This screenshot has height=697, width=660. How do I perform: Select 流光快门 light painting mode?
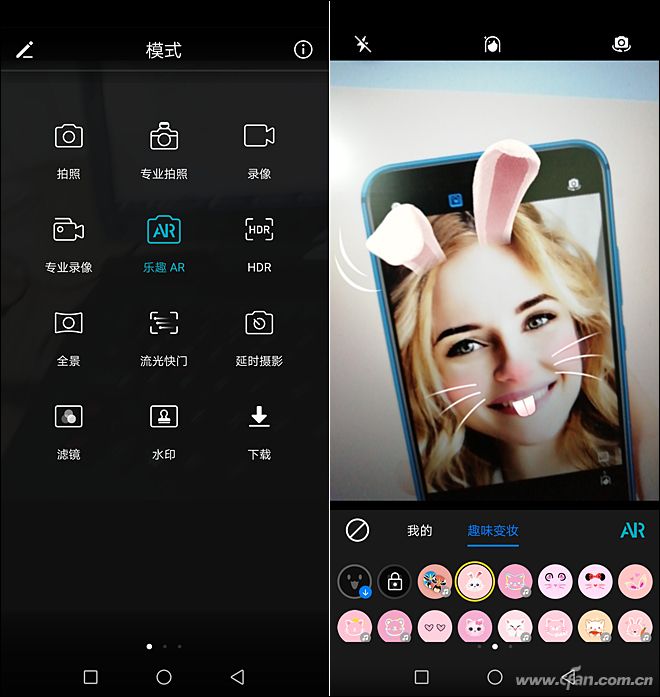(x=164, y=323)
